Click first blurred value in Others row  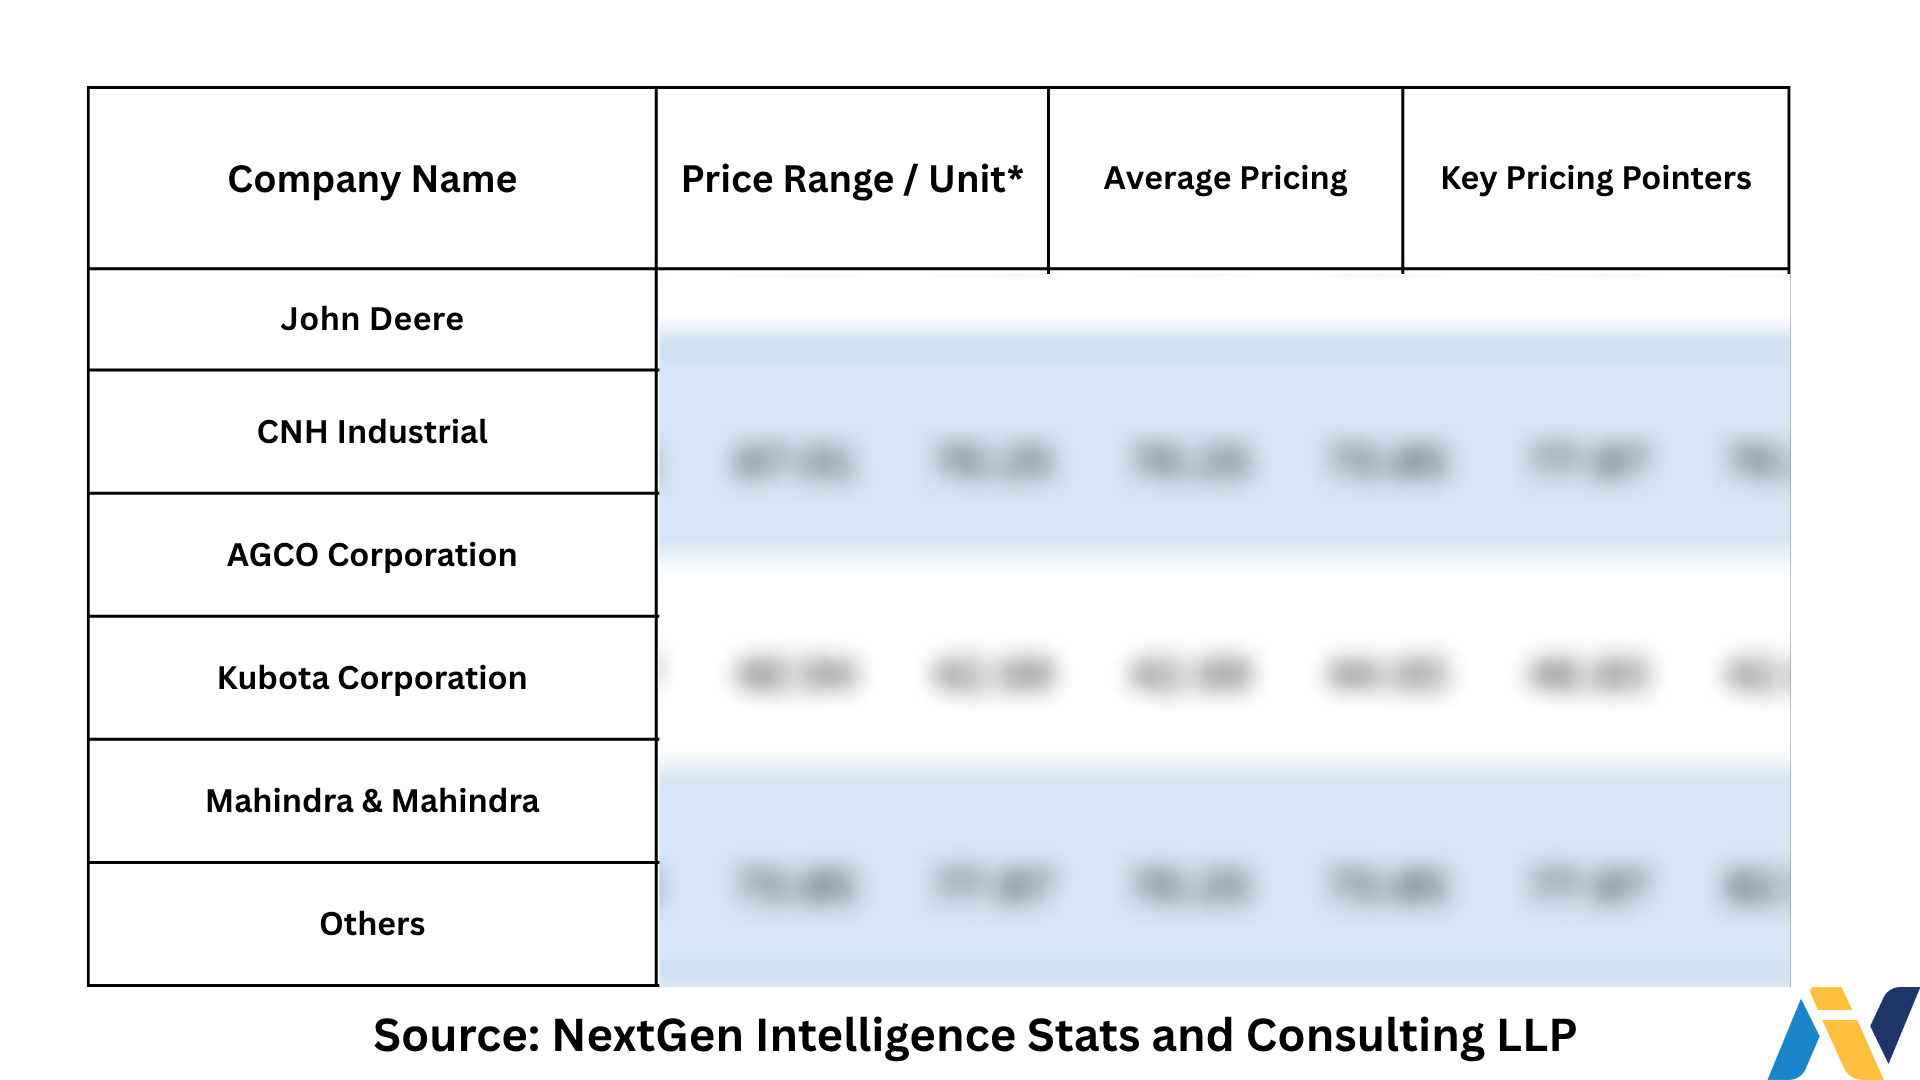[793, 886]
